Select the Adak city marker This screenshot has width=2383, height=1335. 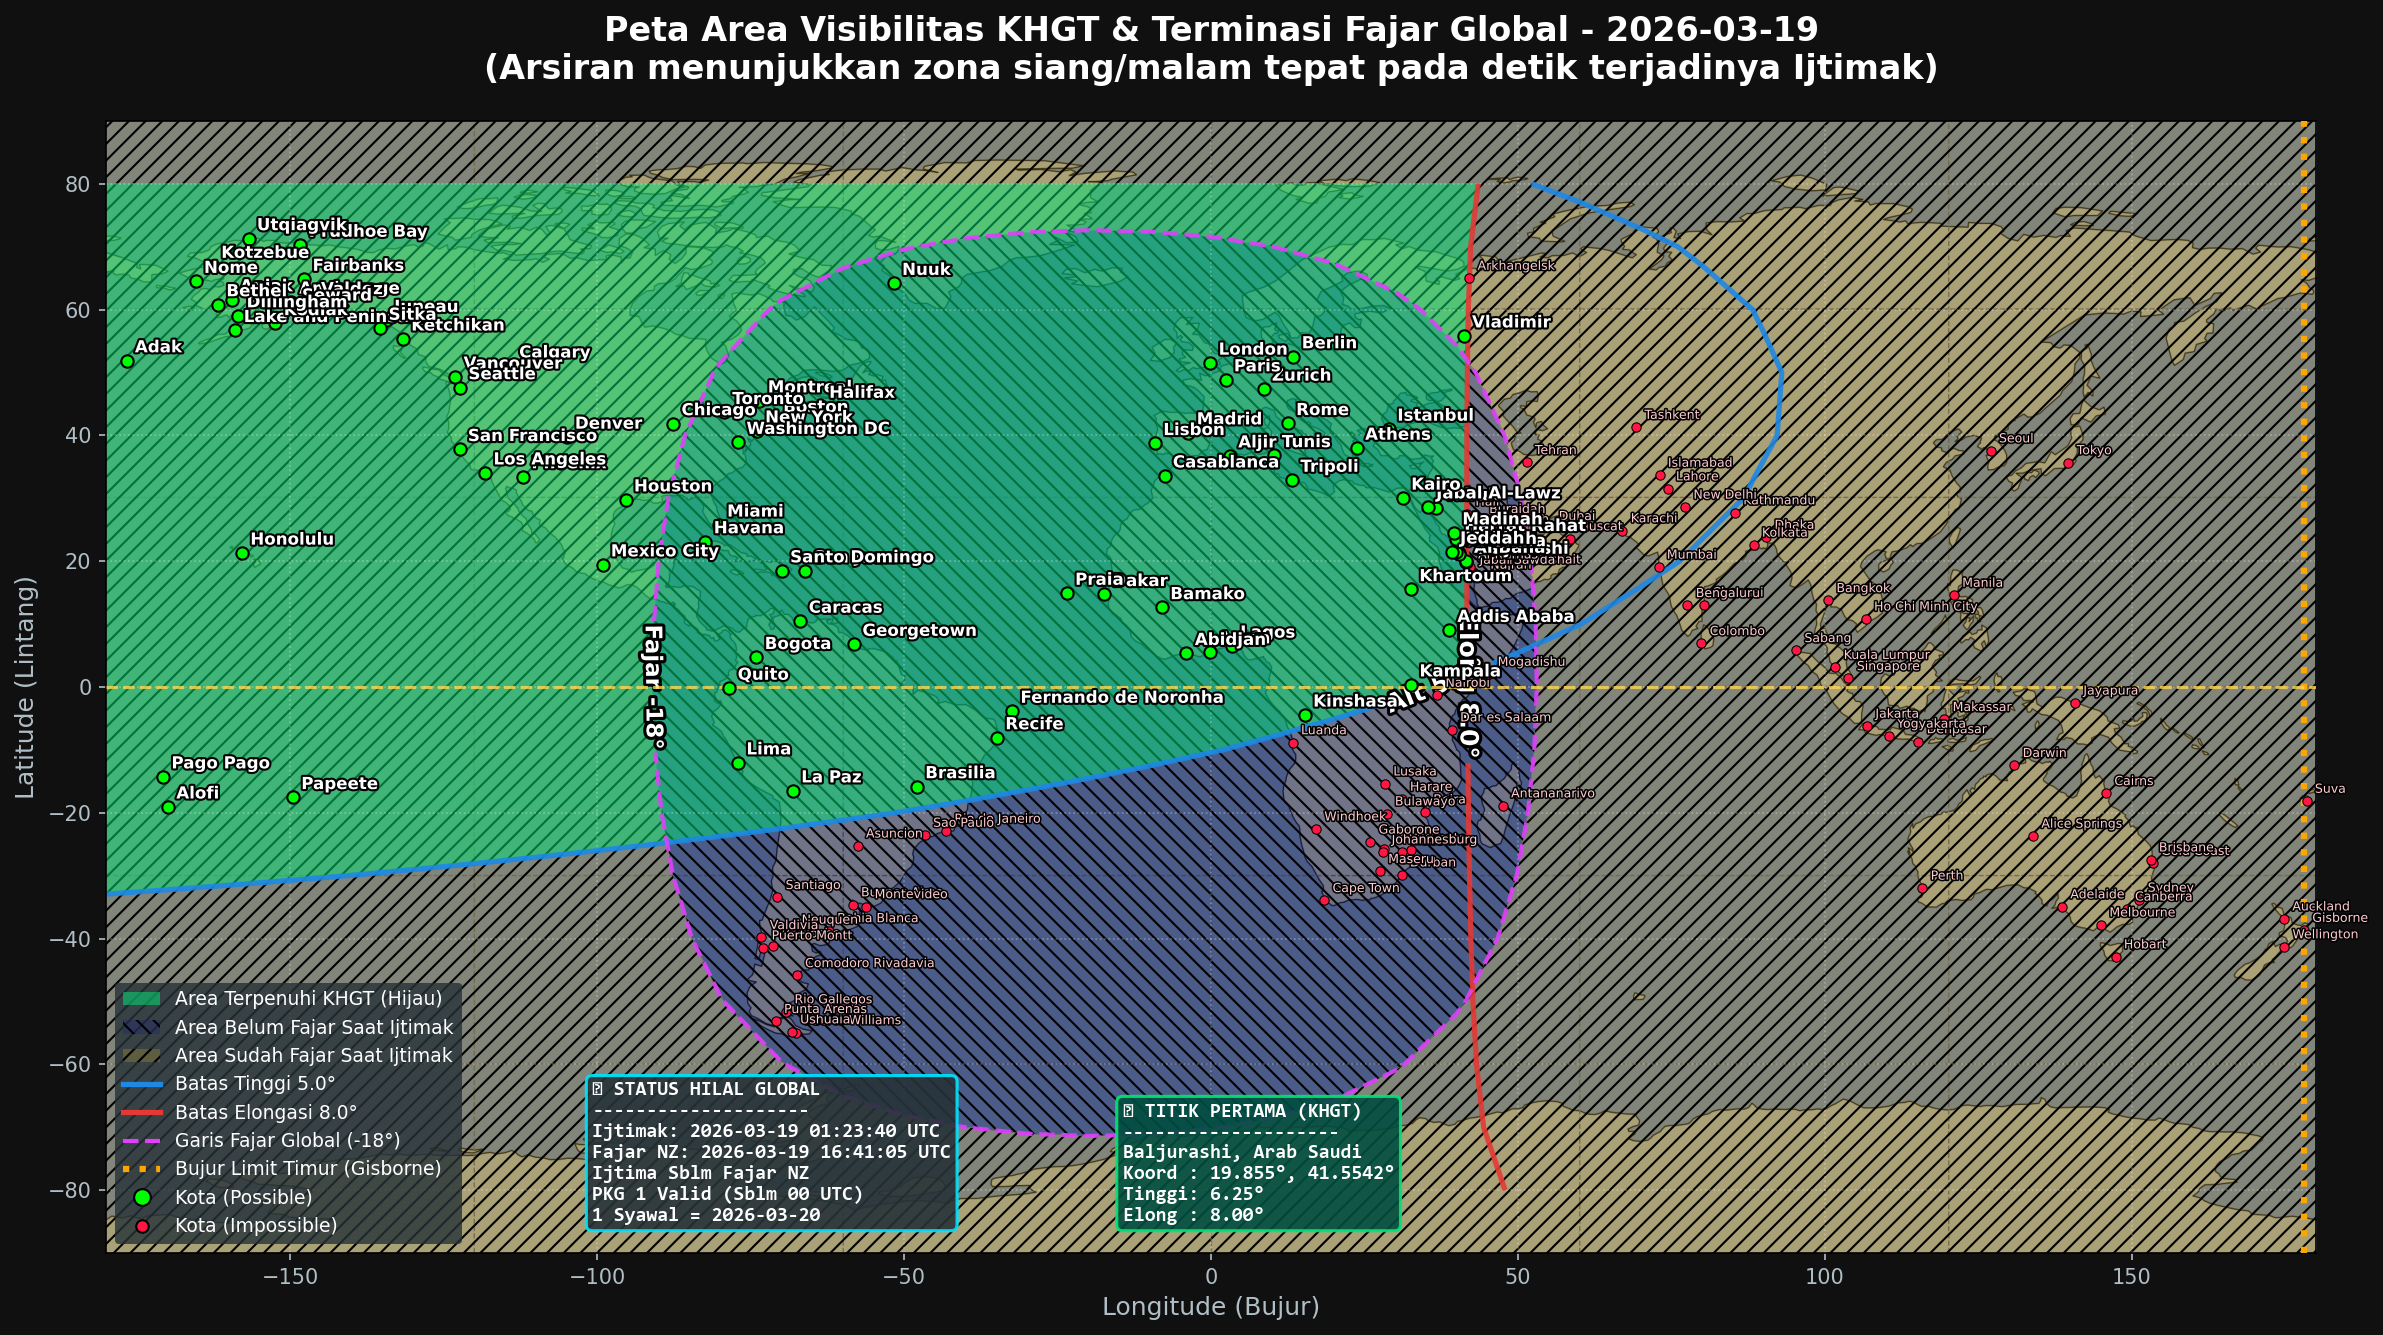point(127,361)
